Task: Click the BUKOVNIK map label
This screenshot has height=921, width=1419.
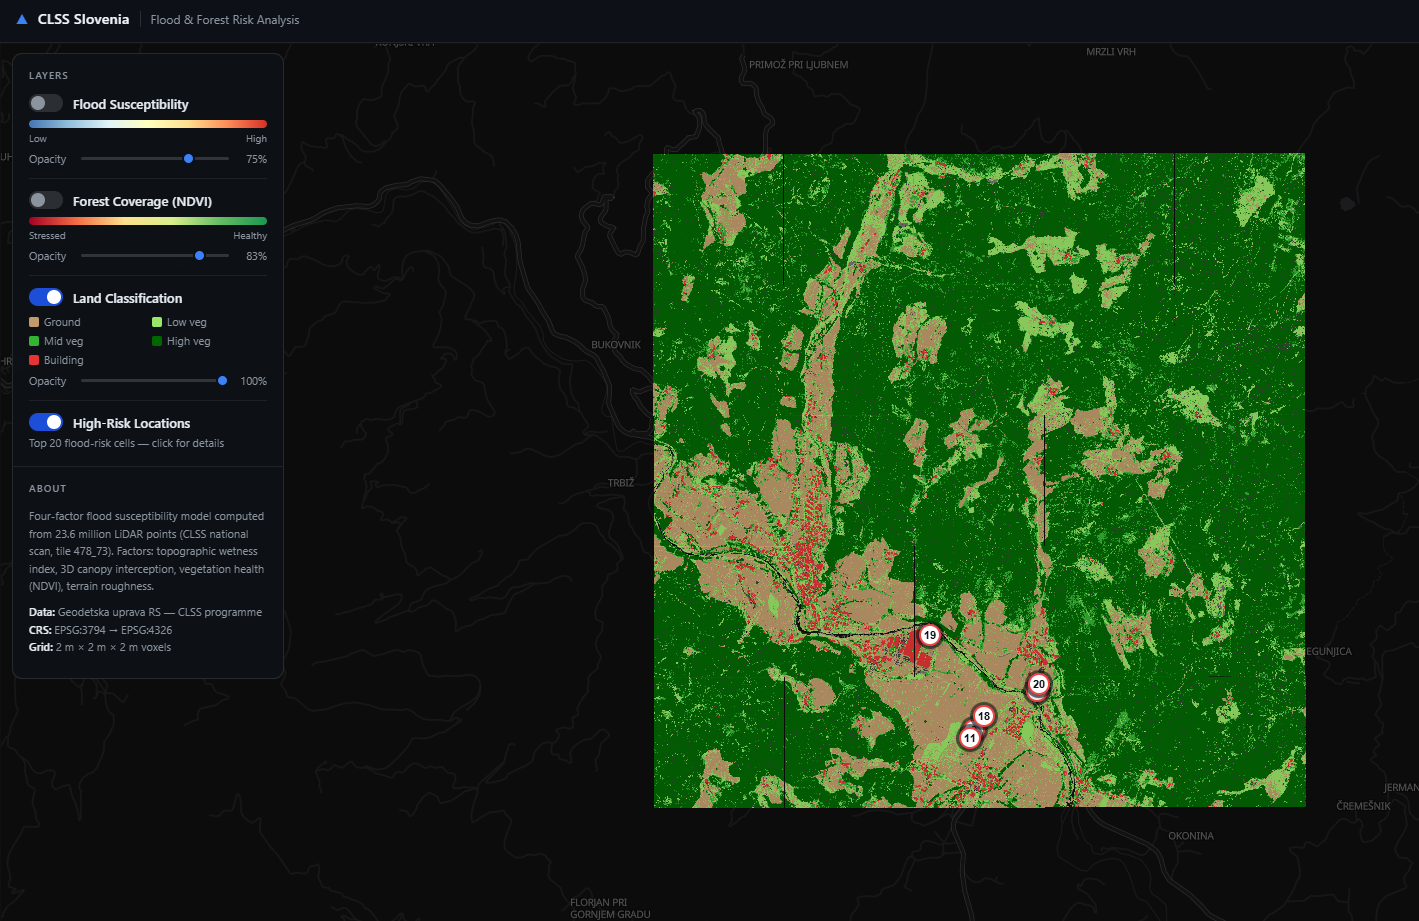Action: (x=616, y=345)
